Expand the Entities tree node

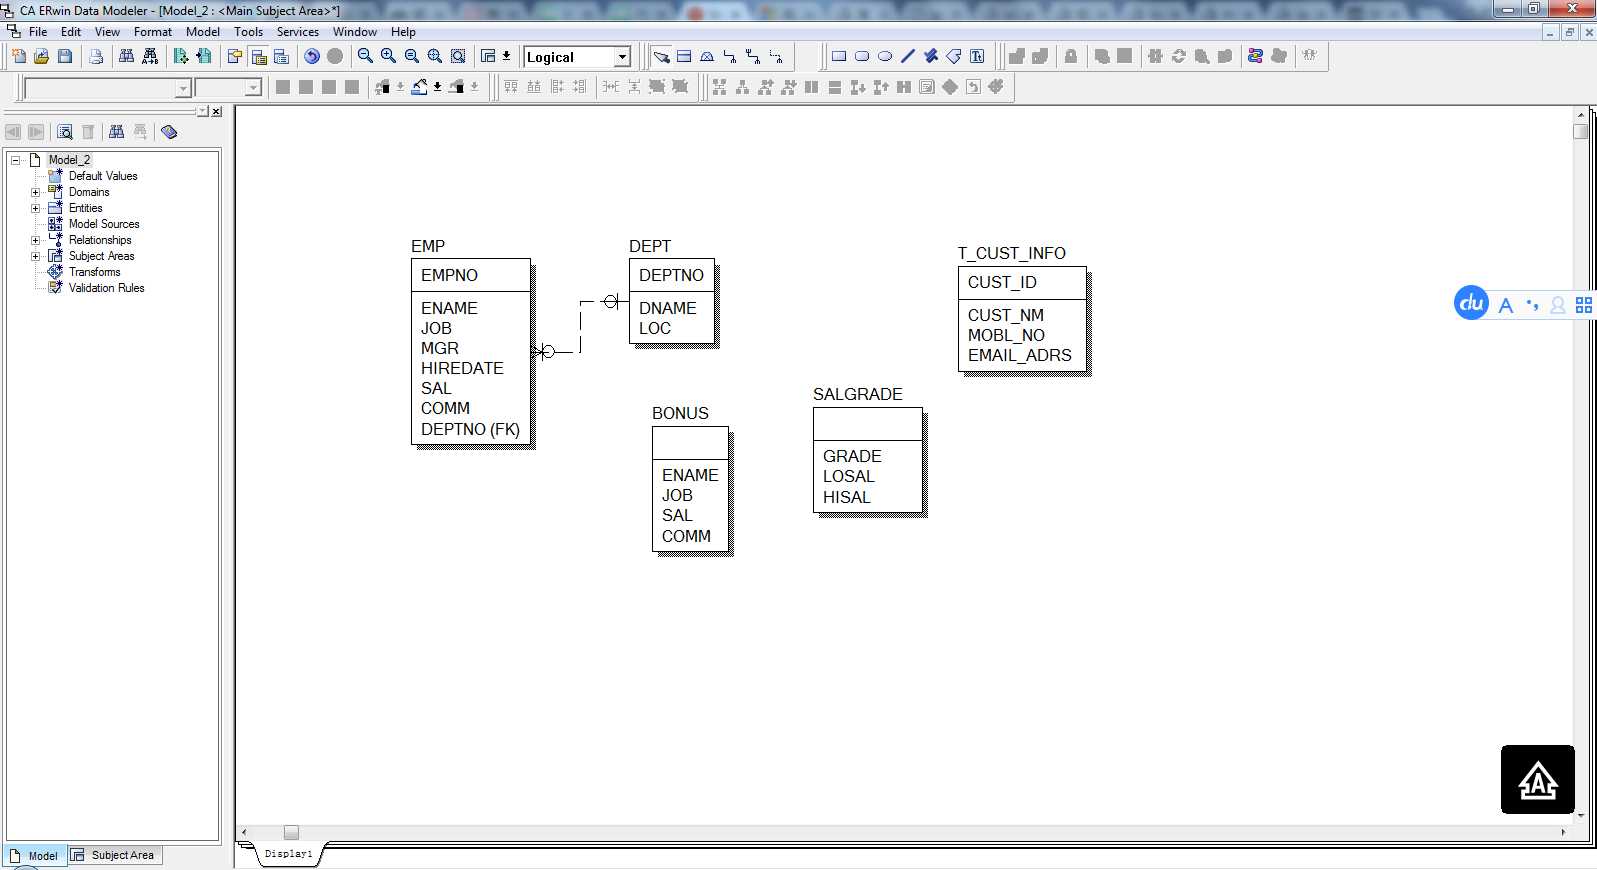click(35, 208)
